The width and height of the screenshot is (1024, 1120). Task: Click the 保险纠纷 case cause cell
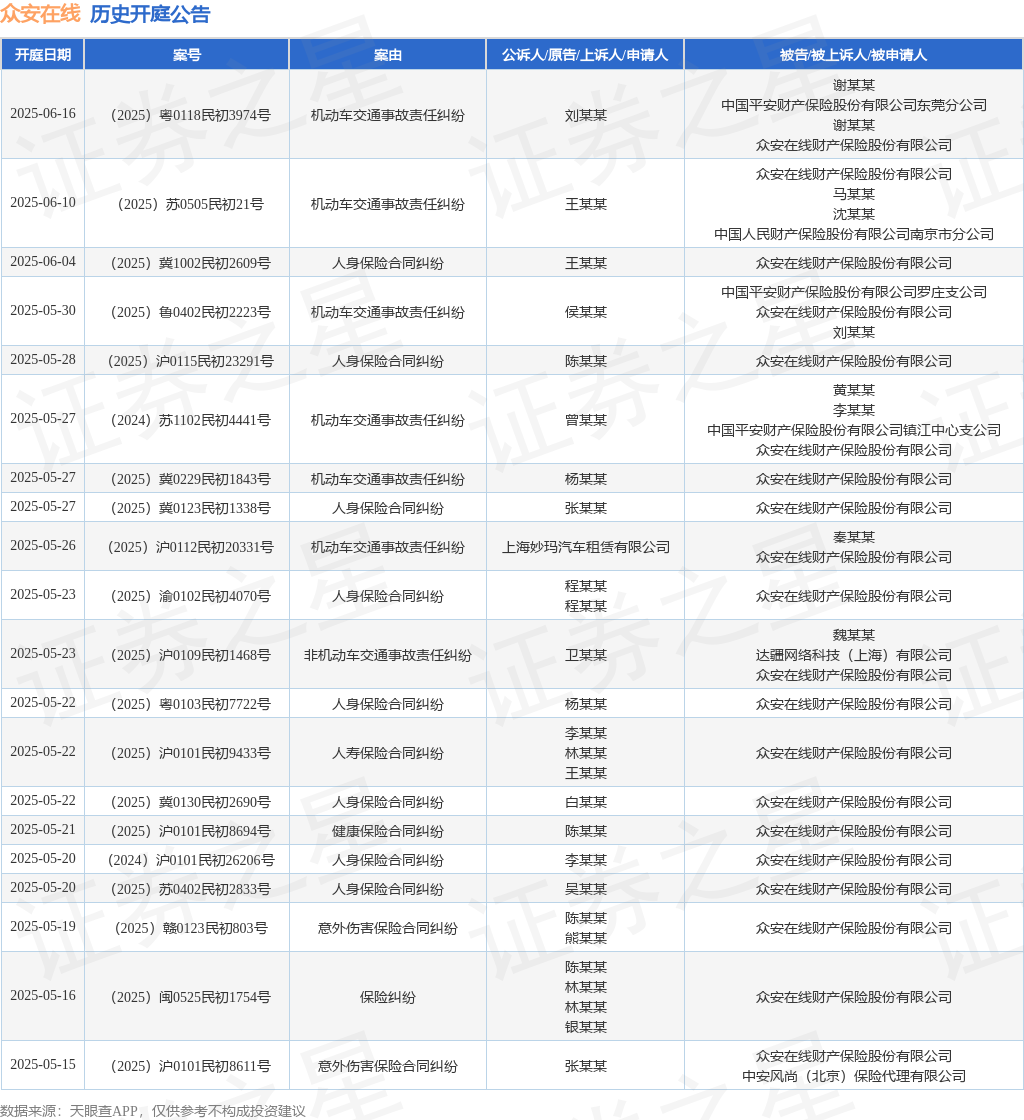click(388, 997)
